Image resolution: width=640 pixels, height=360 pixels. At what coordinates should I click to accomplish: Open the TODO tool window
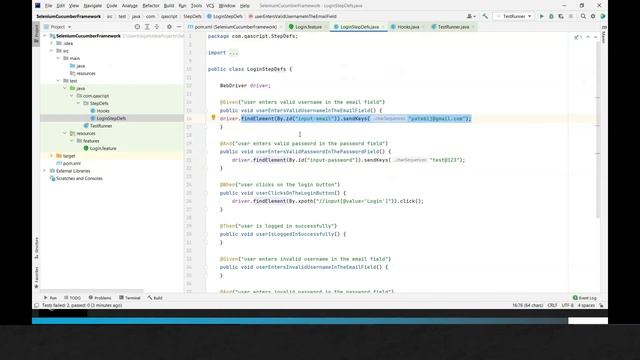point(73,298)
